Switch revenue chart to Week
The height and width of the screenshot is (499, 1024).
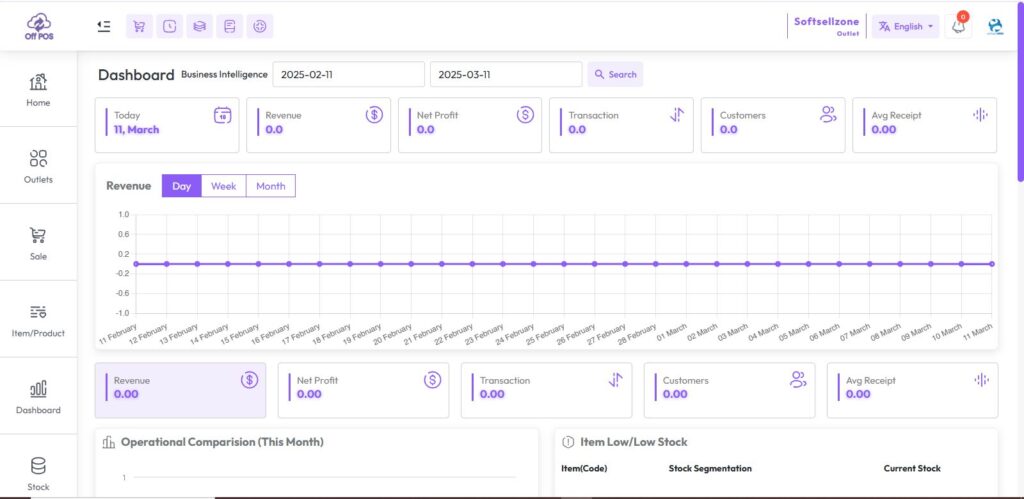click(x=223, y=186)
